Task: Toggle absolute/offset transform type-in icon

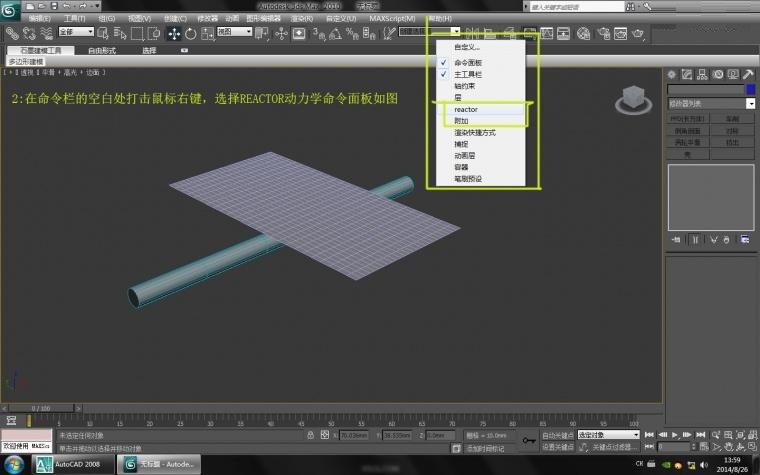Action: click(325, 435)
